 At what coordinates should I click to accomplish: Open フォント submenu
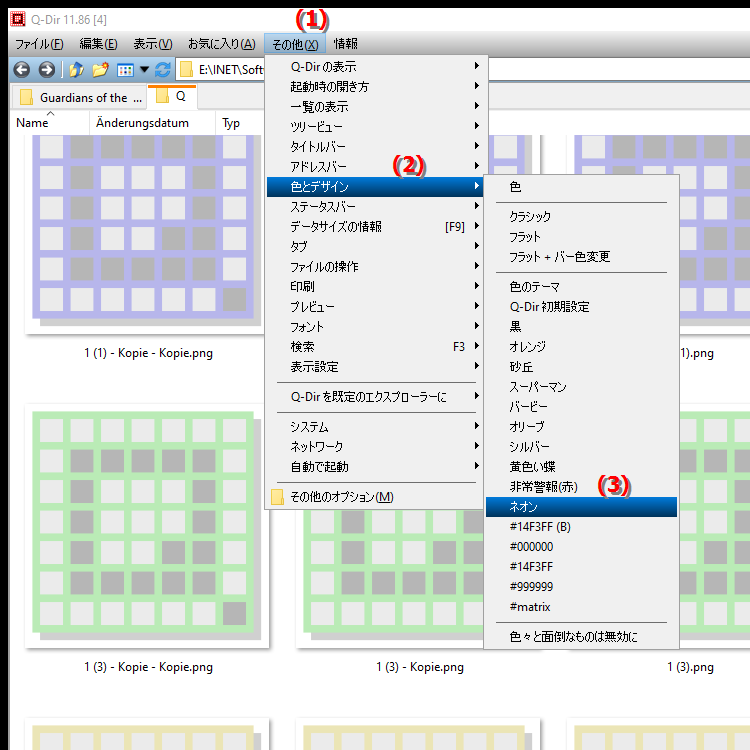(375, 327)
